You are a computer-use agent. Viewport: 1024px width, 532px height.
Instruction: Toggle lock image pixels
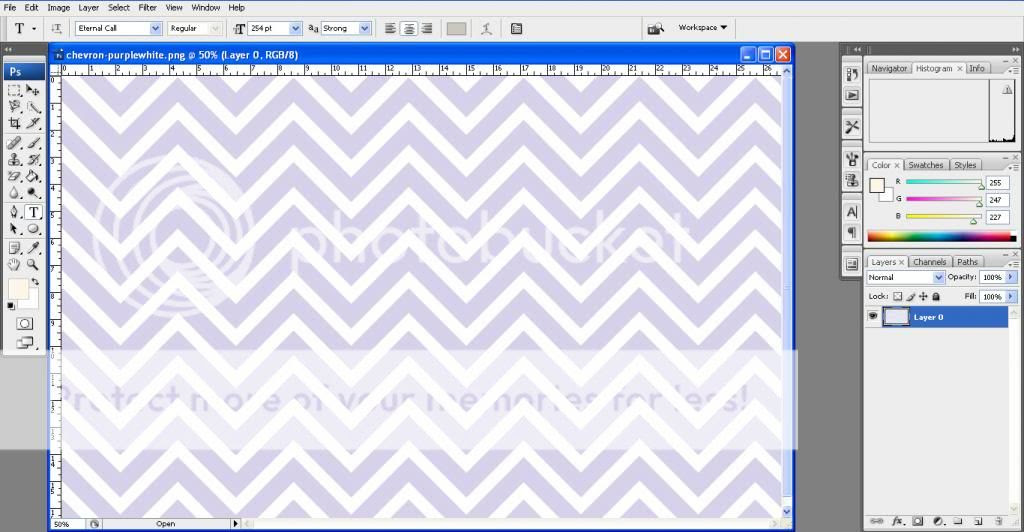click(911, 296)
